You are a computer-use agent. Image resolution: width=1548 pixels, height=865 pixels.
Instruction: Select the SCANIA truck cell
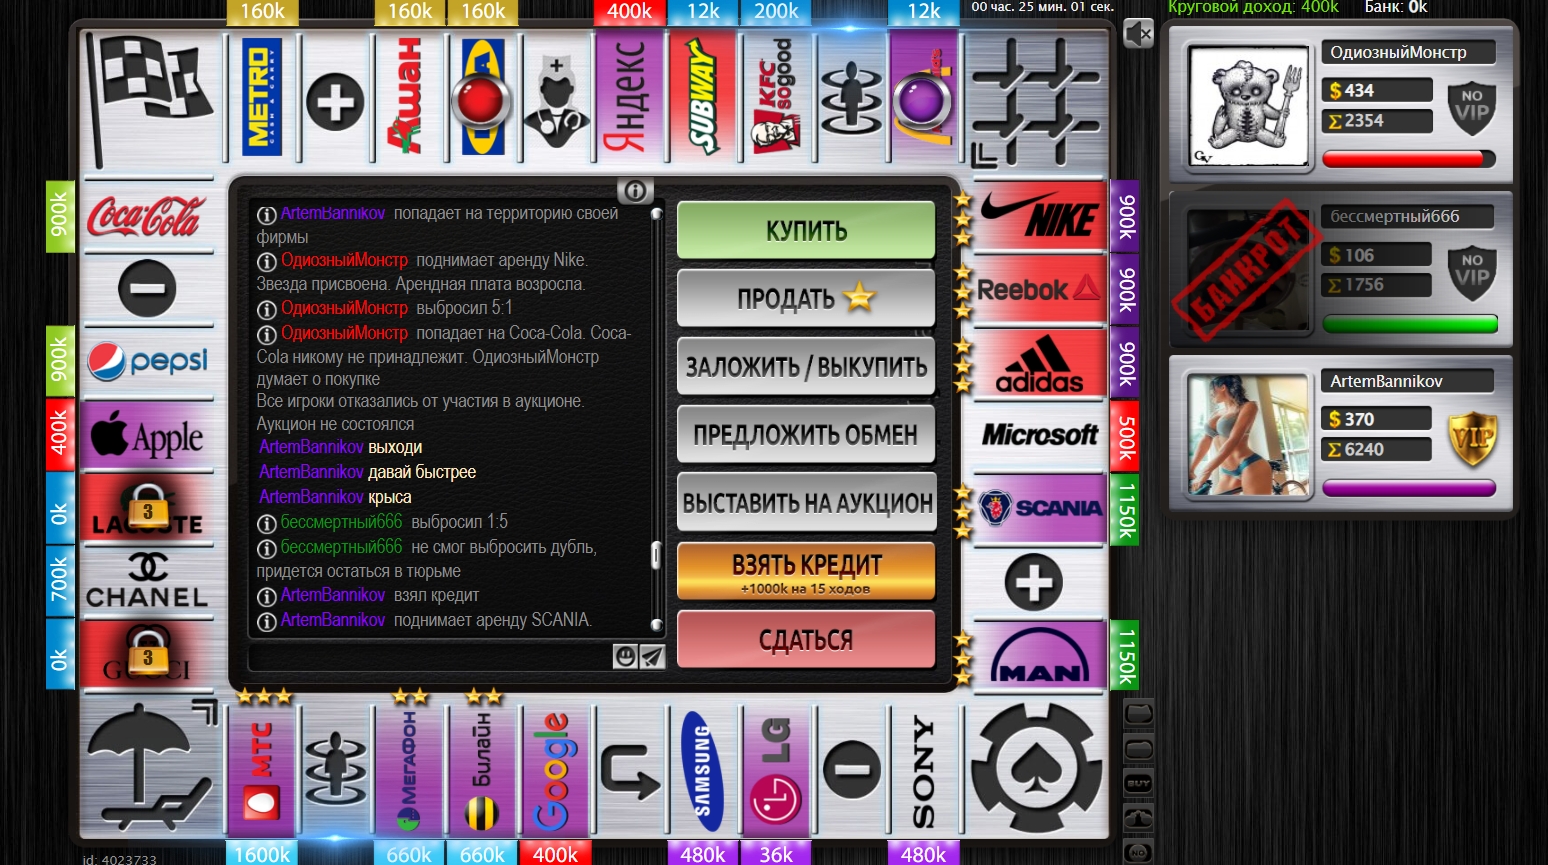[1038, 508]
